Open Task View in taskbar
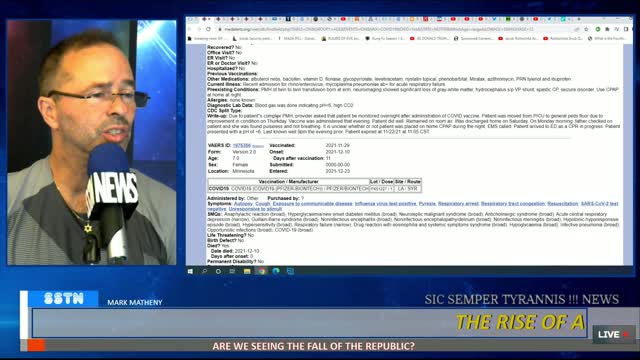The image size is (640, 360). tap(232, 271)
